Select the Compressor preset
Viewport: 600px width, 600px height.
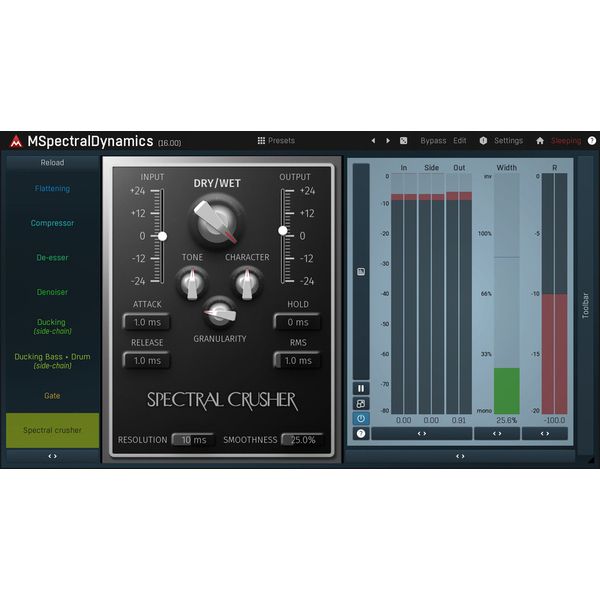(52, 223)
